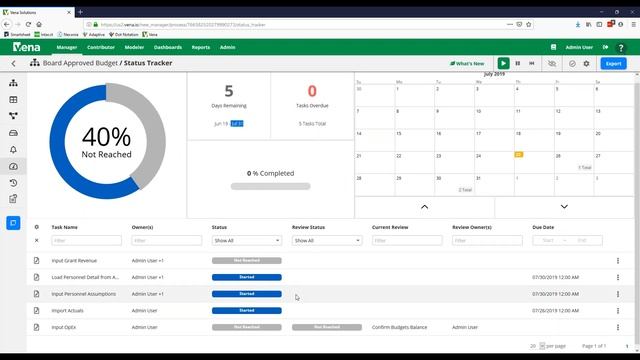This screenshot has width=640, height=360.
Task: Click document icon for Input Grant Revenue
Action: tap(36, 260)
